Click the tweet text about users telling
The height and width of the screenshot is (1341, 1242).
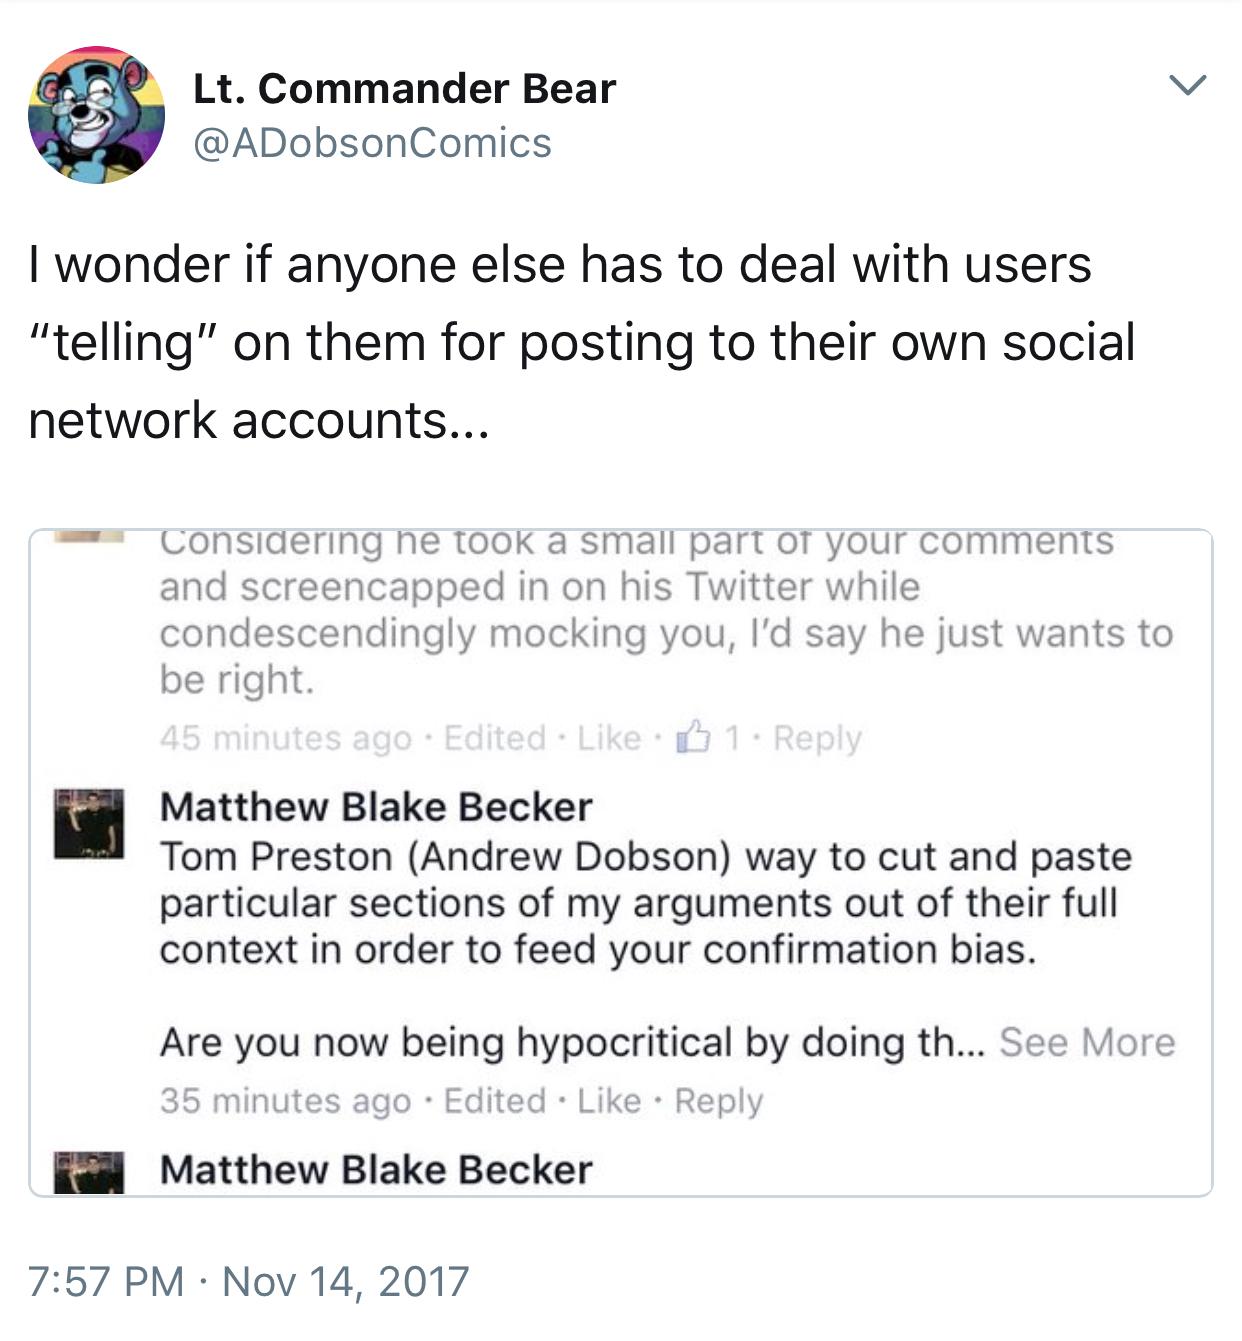pyautogui.click(x=582, y=342)
